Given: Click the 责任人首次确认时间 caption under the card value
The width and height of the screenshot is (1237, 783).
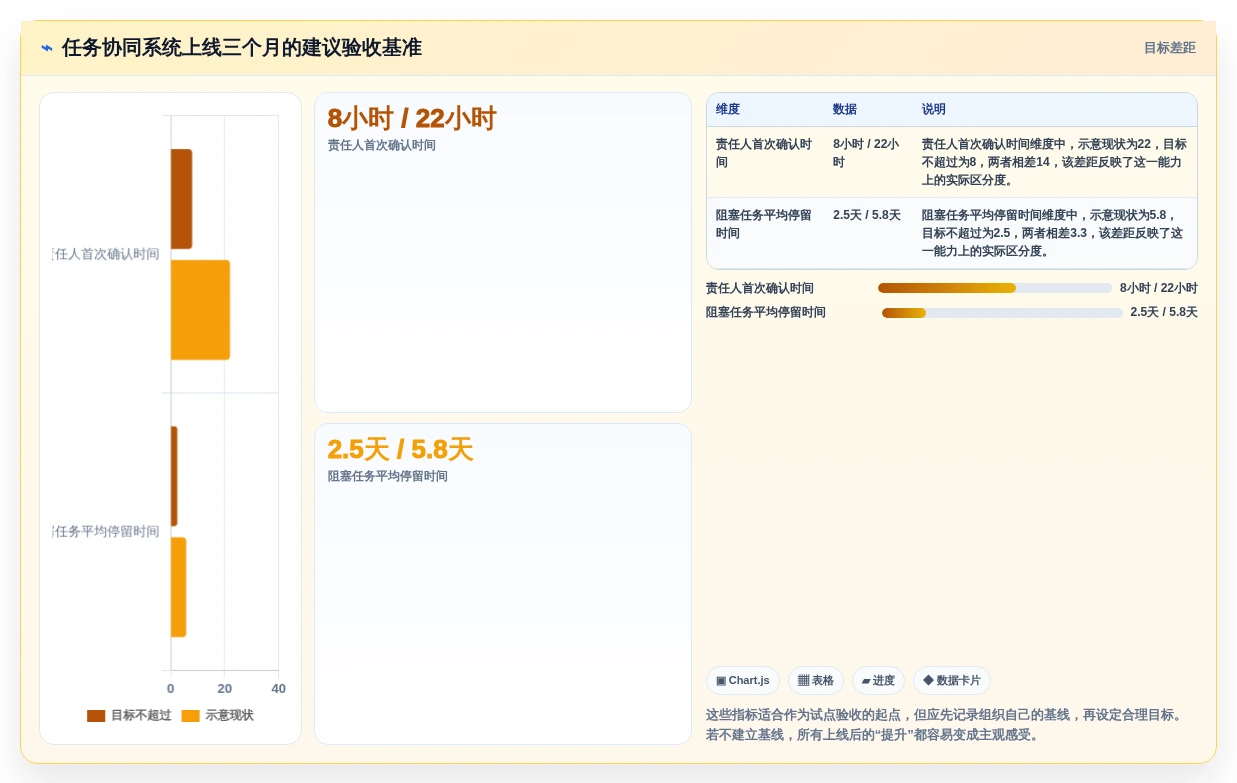Looking at the screenshot, I should point(382,146).
